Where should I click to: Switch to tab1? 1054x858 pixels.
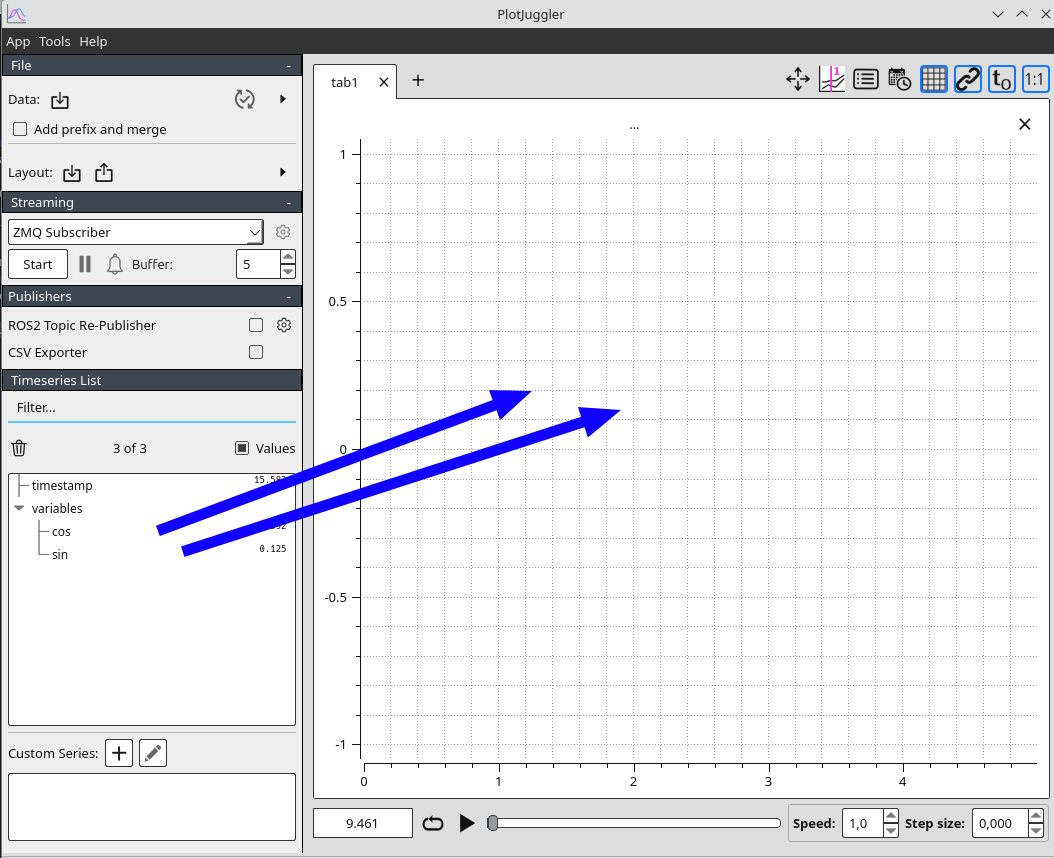(344, 82)
